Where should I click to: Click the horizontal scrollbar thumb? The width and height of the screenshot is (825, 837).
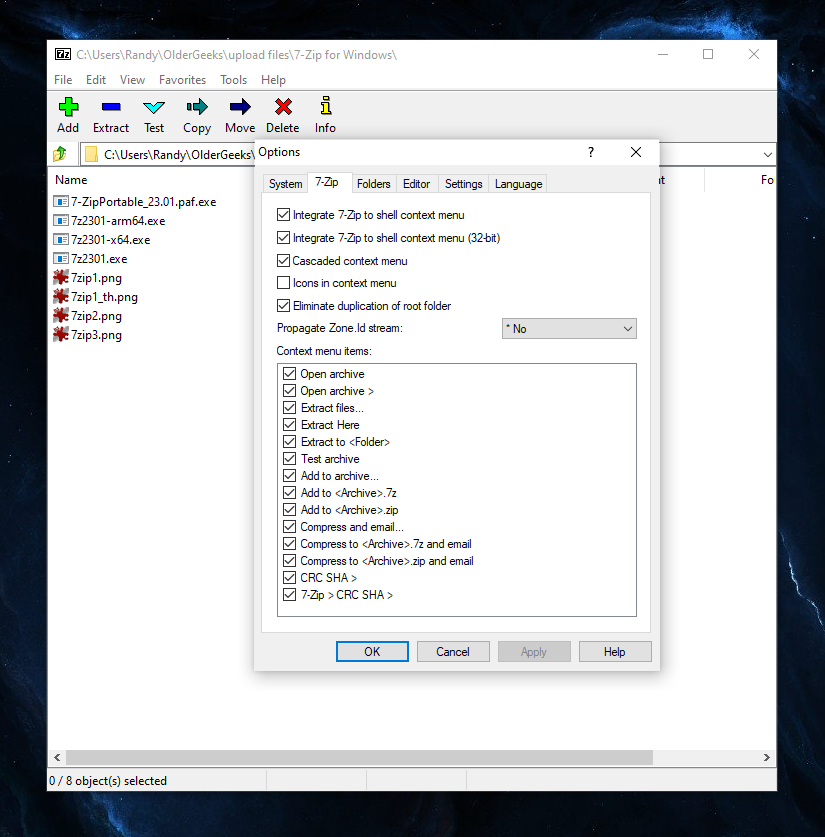pyautogui.click(x=359, y=757)
